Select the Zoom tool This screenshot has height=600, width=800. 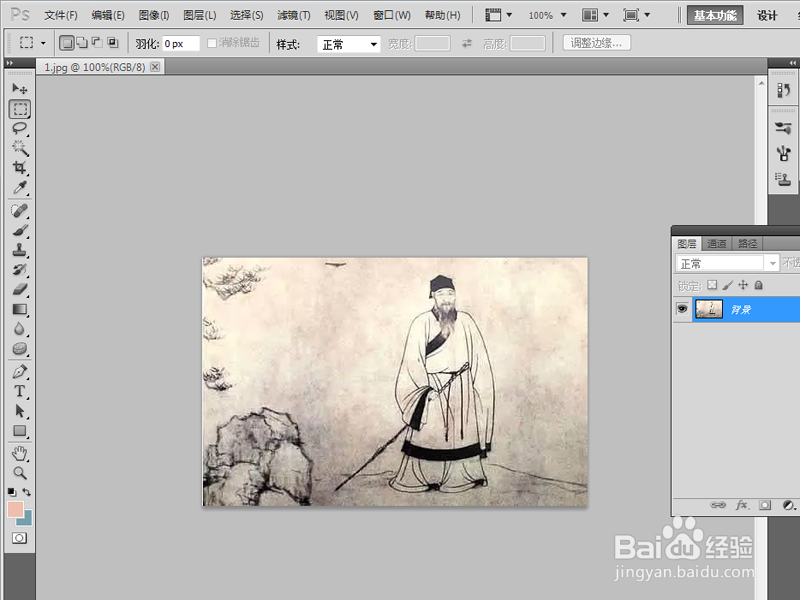20,473
